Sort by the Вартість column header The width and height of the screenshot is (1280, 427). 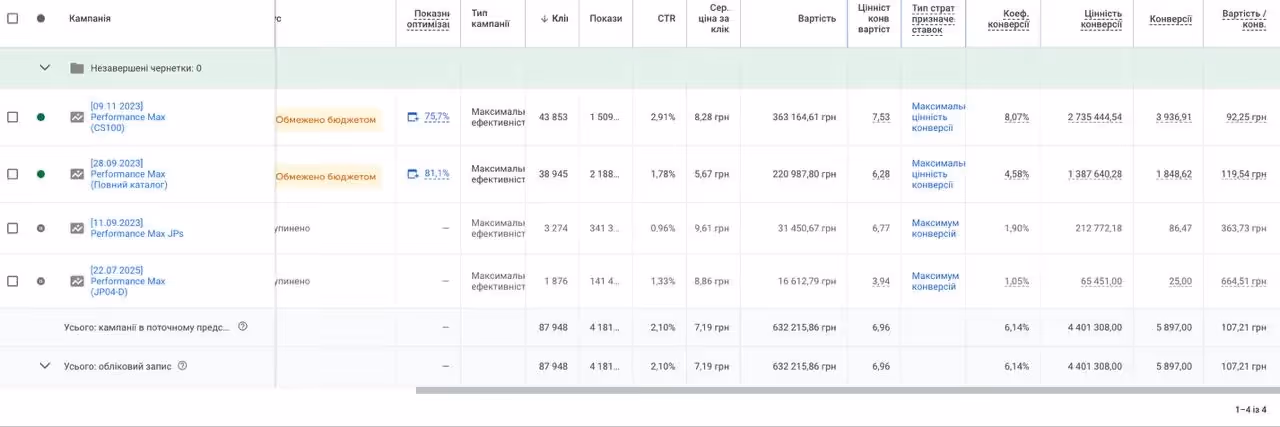pos(817,18)
